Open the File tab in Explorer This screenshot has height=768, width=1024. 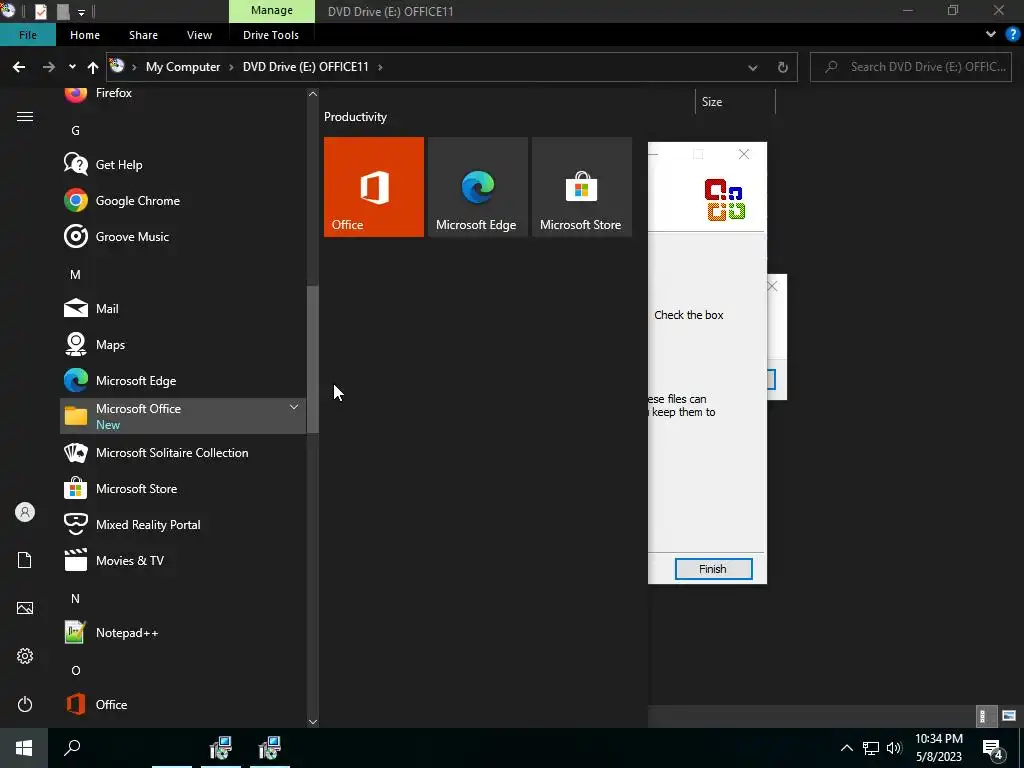click(28, 35)
